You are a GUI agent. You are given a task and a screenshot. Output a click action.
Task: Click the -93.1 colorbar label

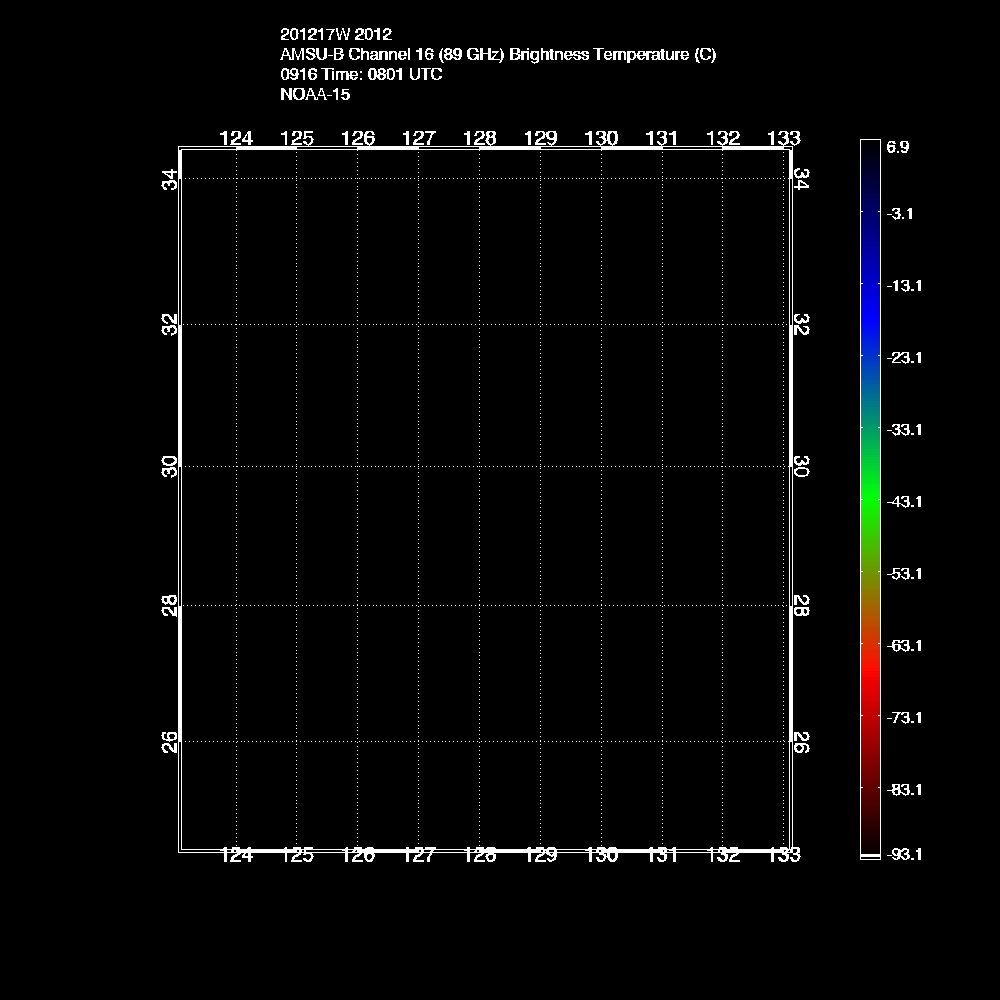903,855
